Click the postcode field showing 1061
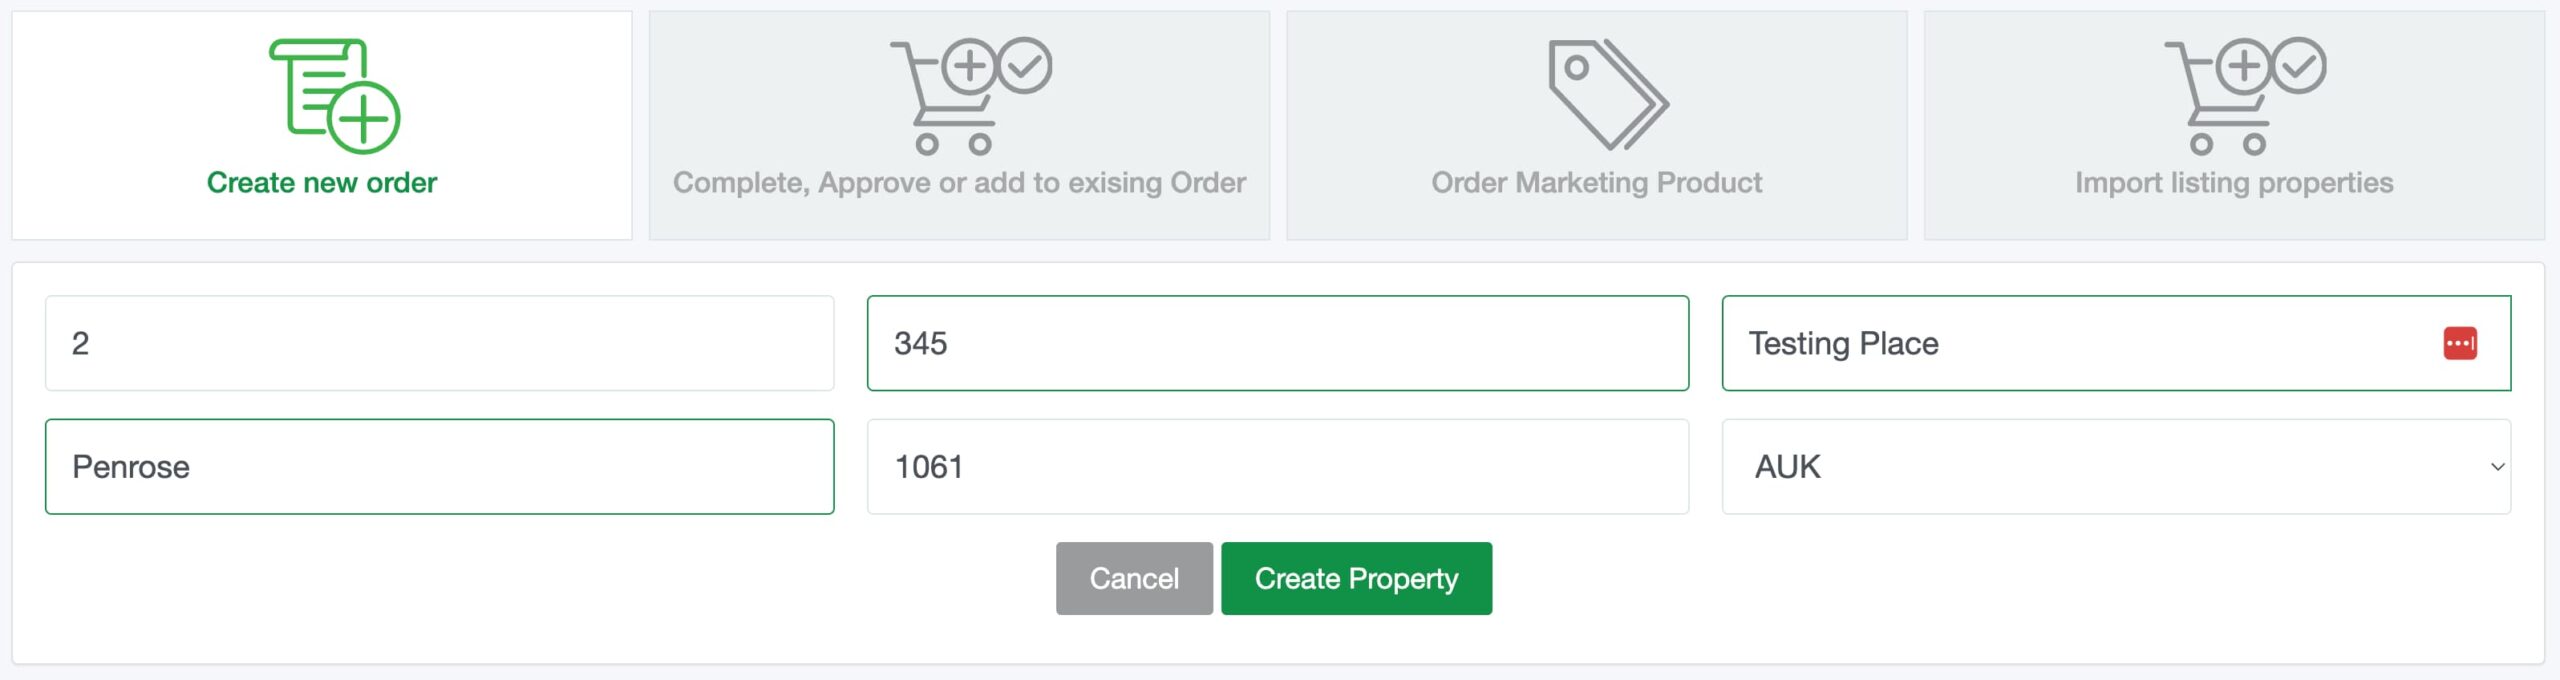This screenshot has height=680, width=2560. tap(1277, 467)
